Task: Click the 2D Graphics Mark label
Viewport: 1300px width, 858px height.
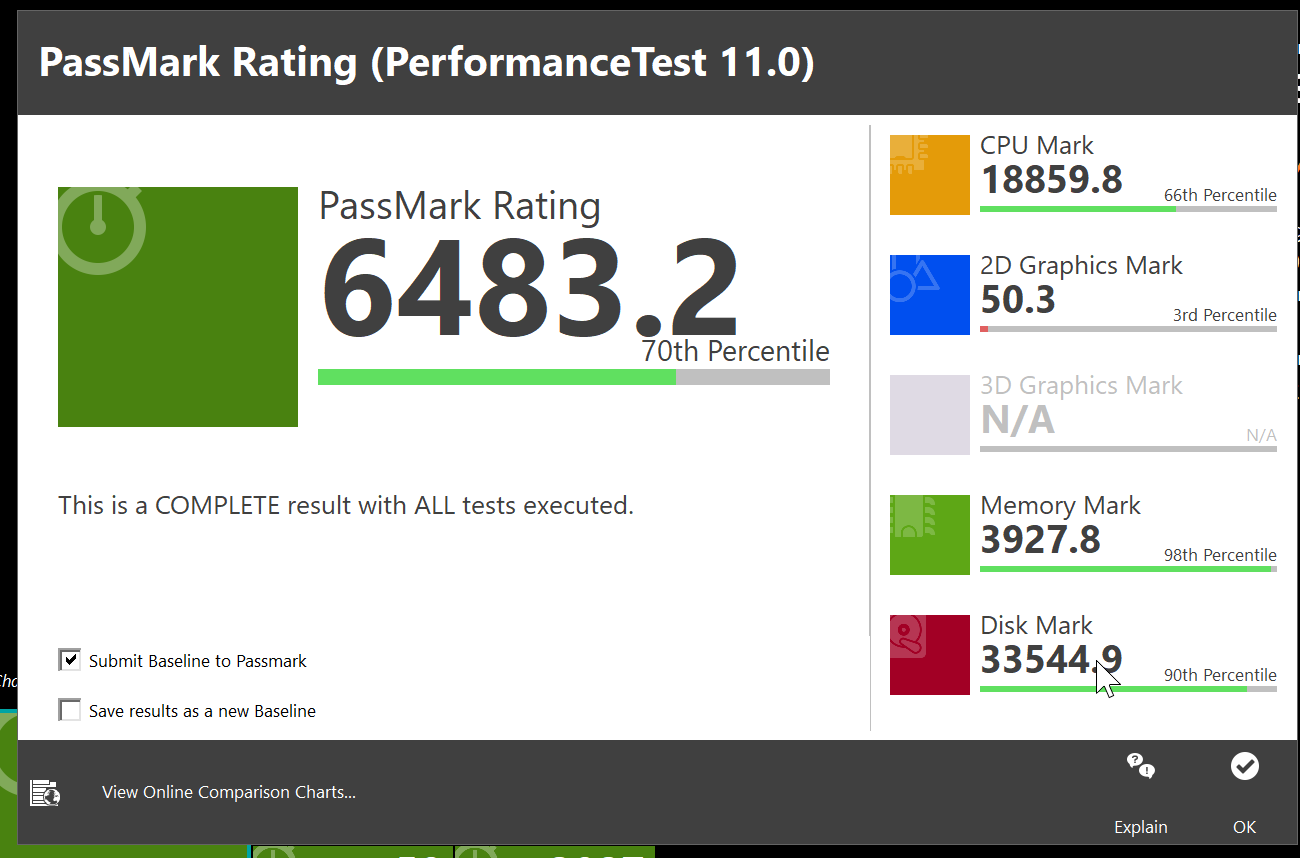Action: pos(1081,266)
